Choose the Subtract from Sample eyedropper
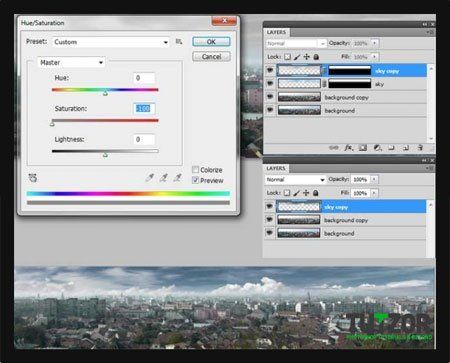The width and height of the screenshot is (450, 363). [177, 178]
